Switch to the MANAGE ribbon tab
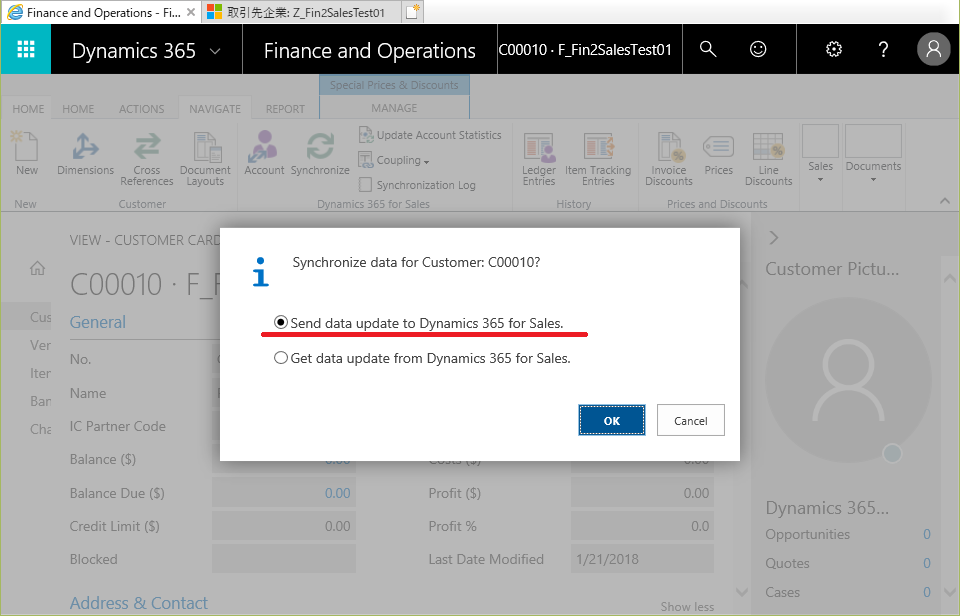 tap(394, 108)
